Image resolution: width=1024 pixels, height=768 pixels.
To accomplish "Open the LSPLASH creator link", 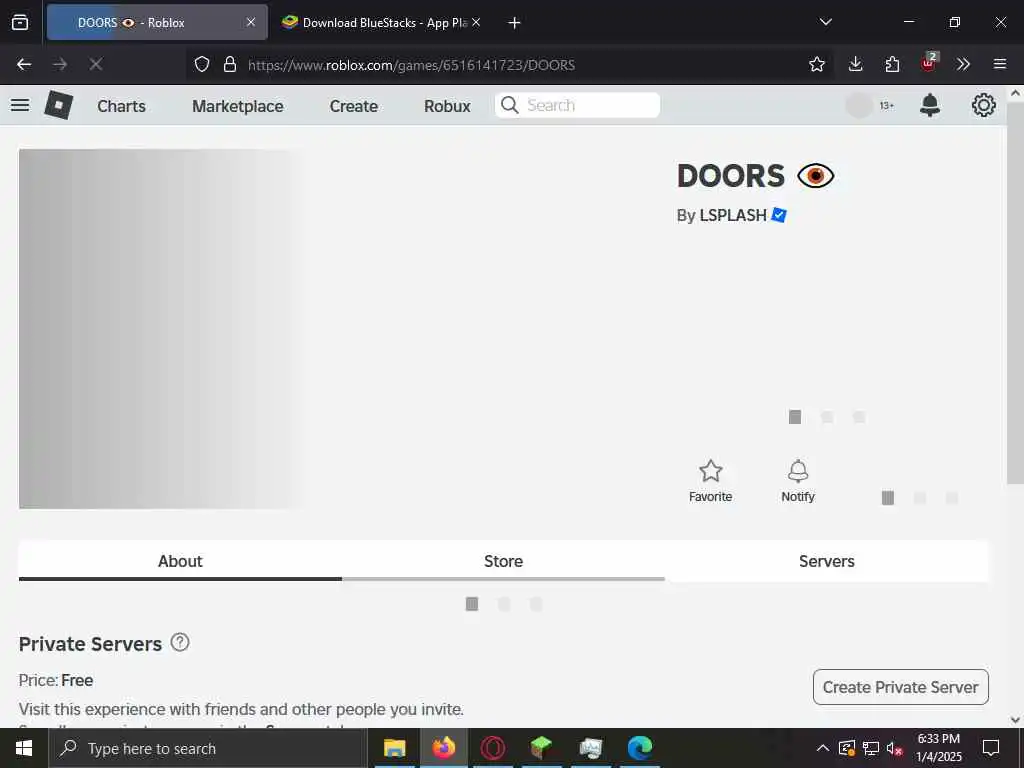I will click(x=733, y=215).
